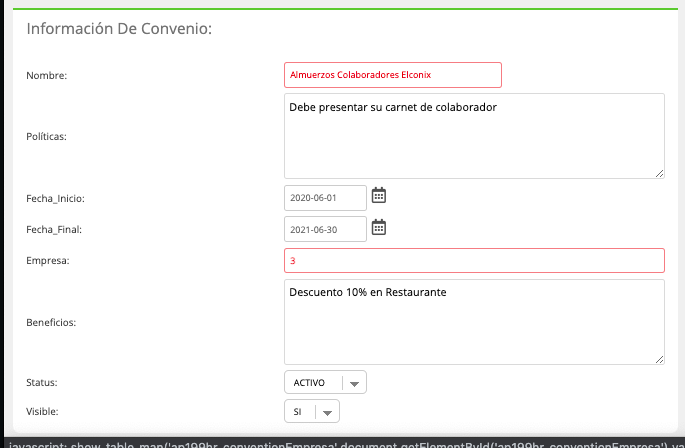Open calendar picker for Fecha_Inicio
The height and width of the screenshot is (448, 685).
point(379,195)
